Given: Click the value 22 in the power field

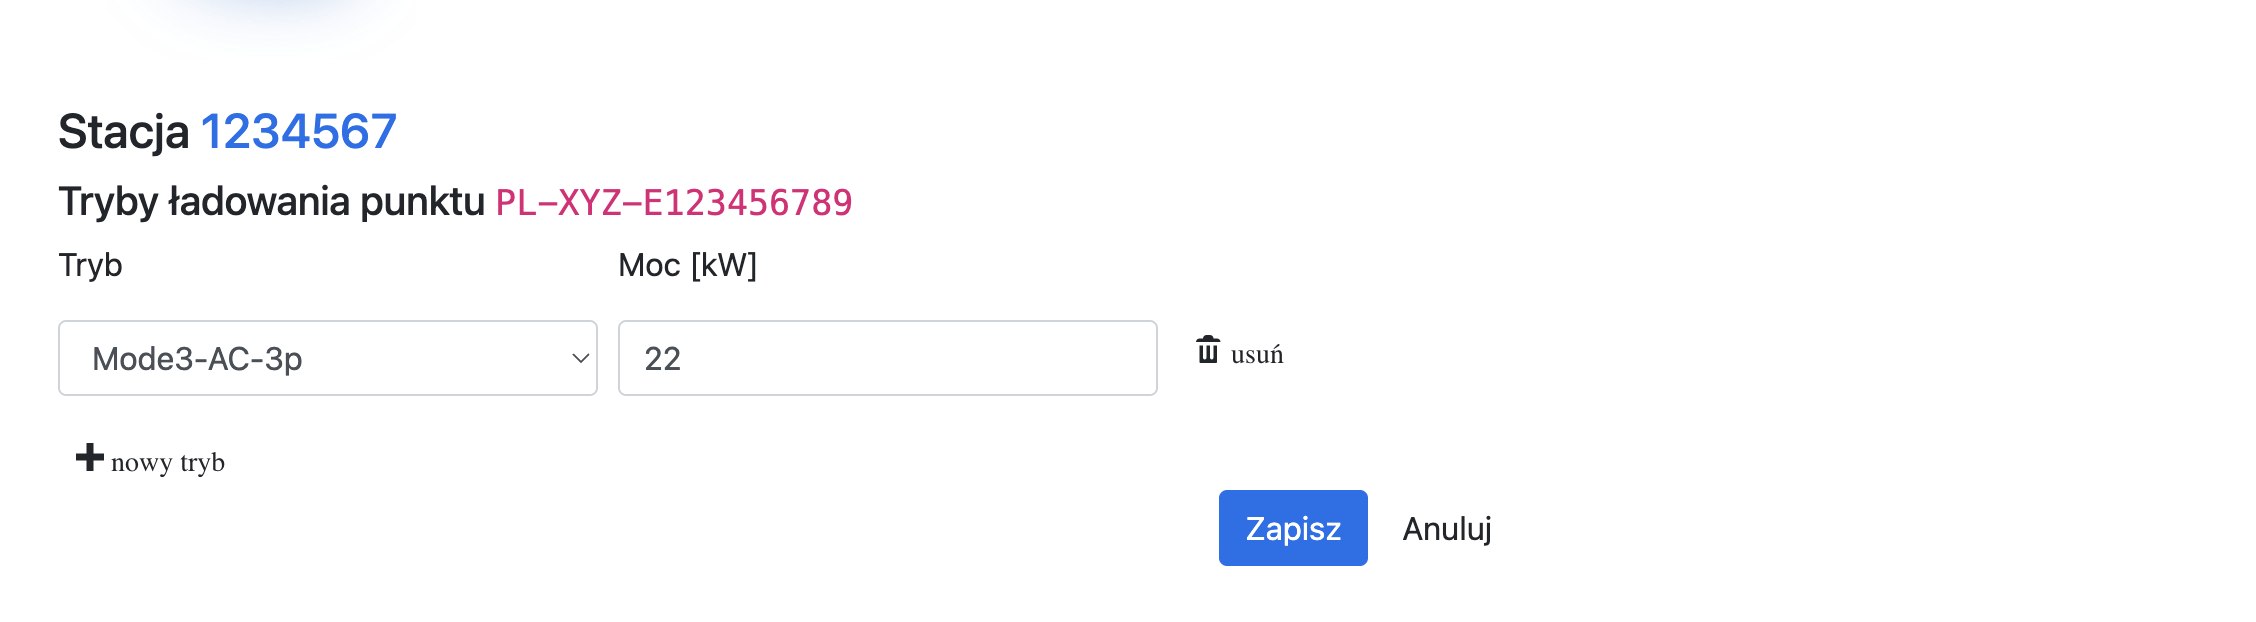Looking at the screenshot, I should pyautogui.click(x=663, y=358).
